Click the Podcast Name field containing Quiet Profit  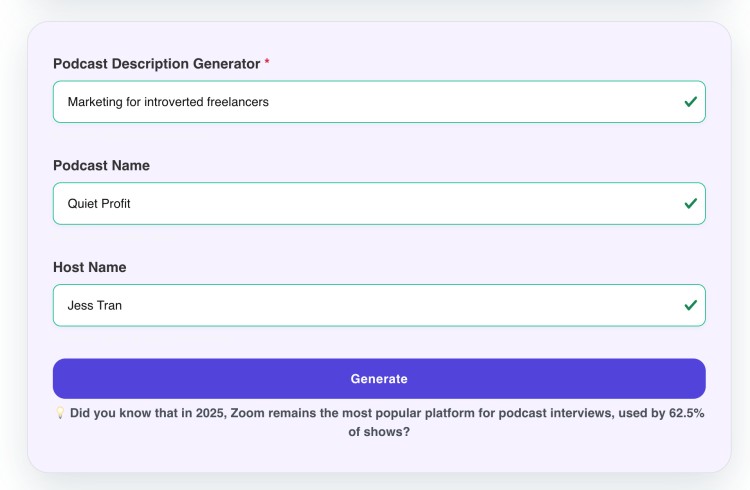pyautogui.click(x=379, y=203)
